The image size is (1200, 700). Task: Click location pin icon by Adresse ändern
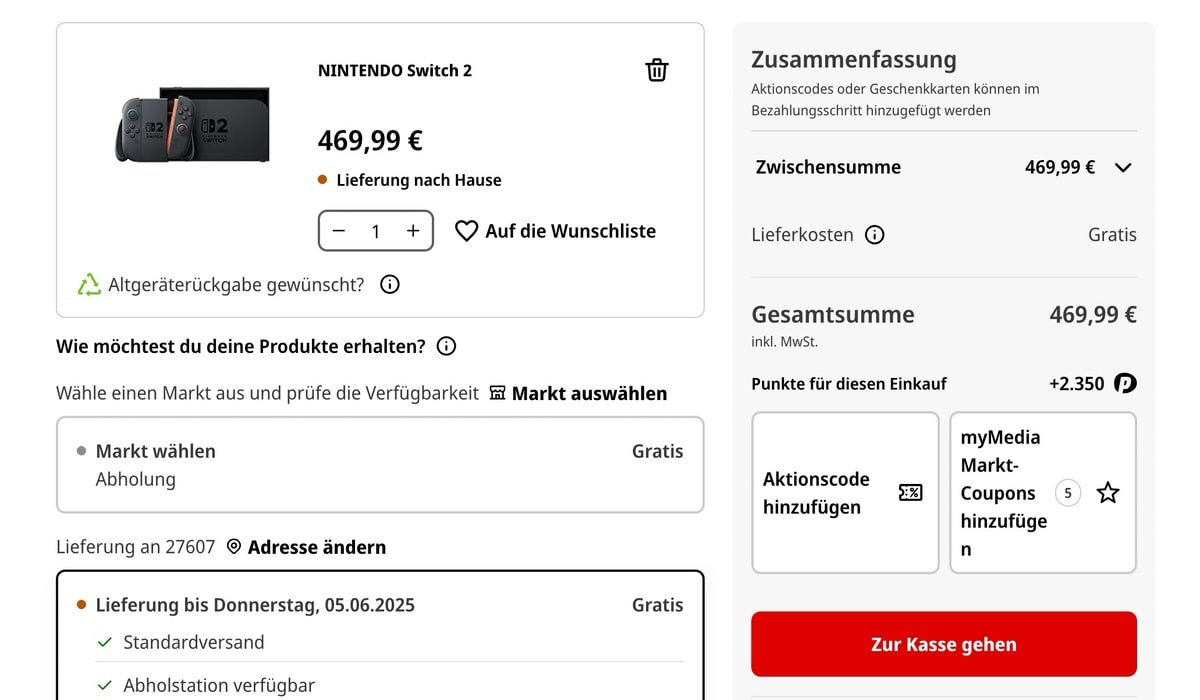pyautogui.click(x=234, y=547)
